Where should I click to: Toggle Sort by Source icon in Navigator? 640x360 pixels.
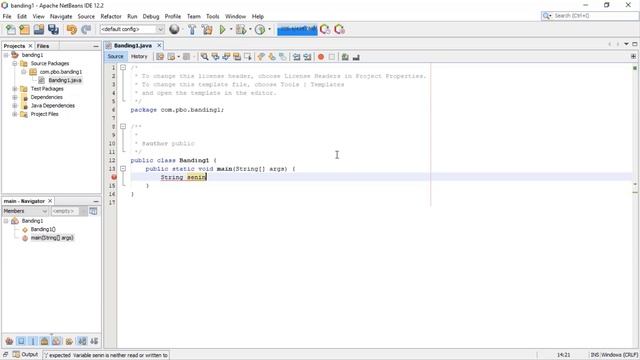pyautogui.click(x=94, y=341)
